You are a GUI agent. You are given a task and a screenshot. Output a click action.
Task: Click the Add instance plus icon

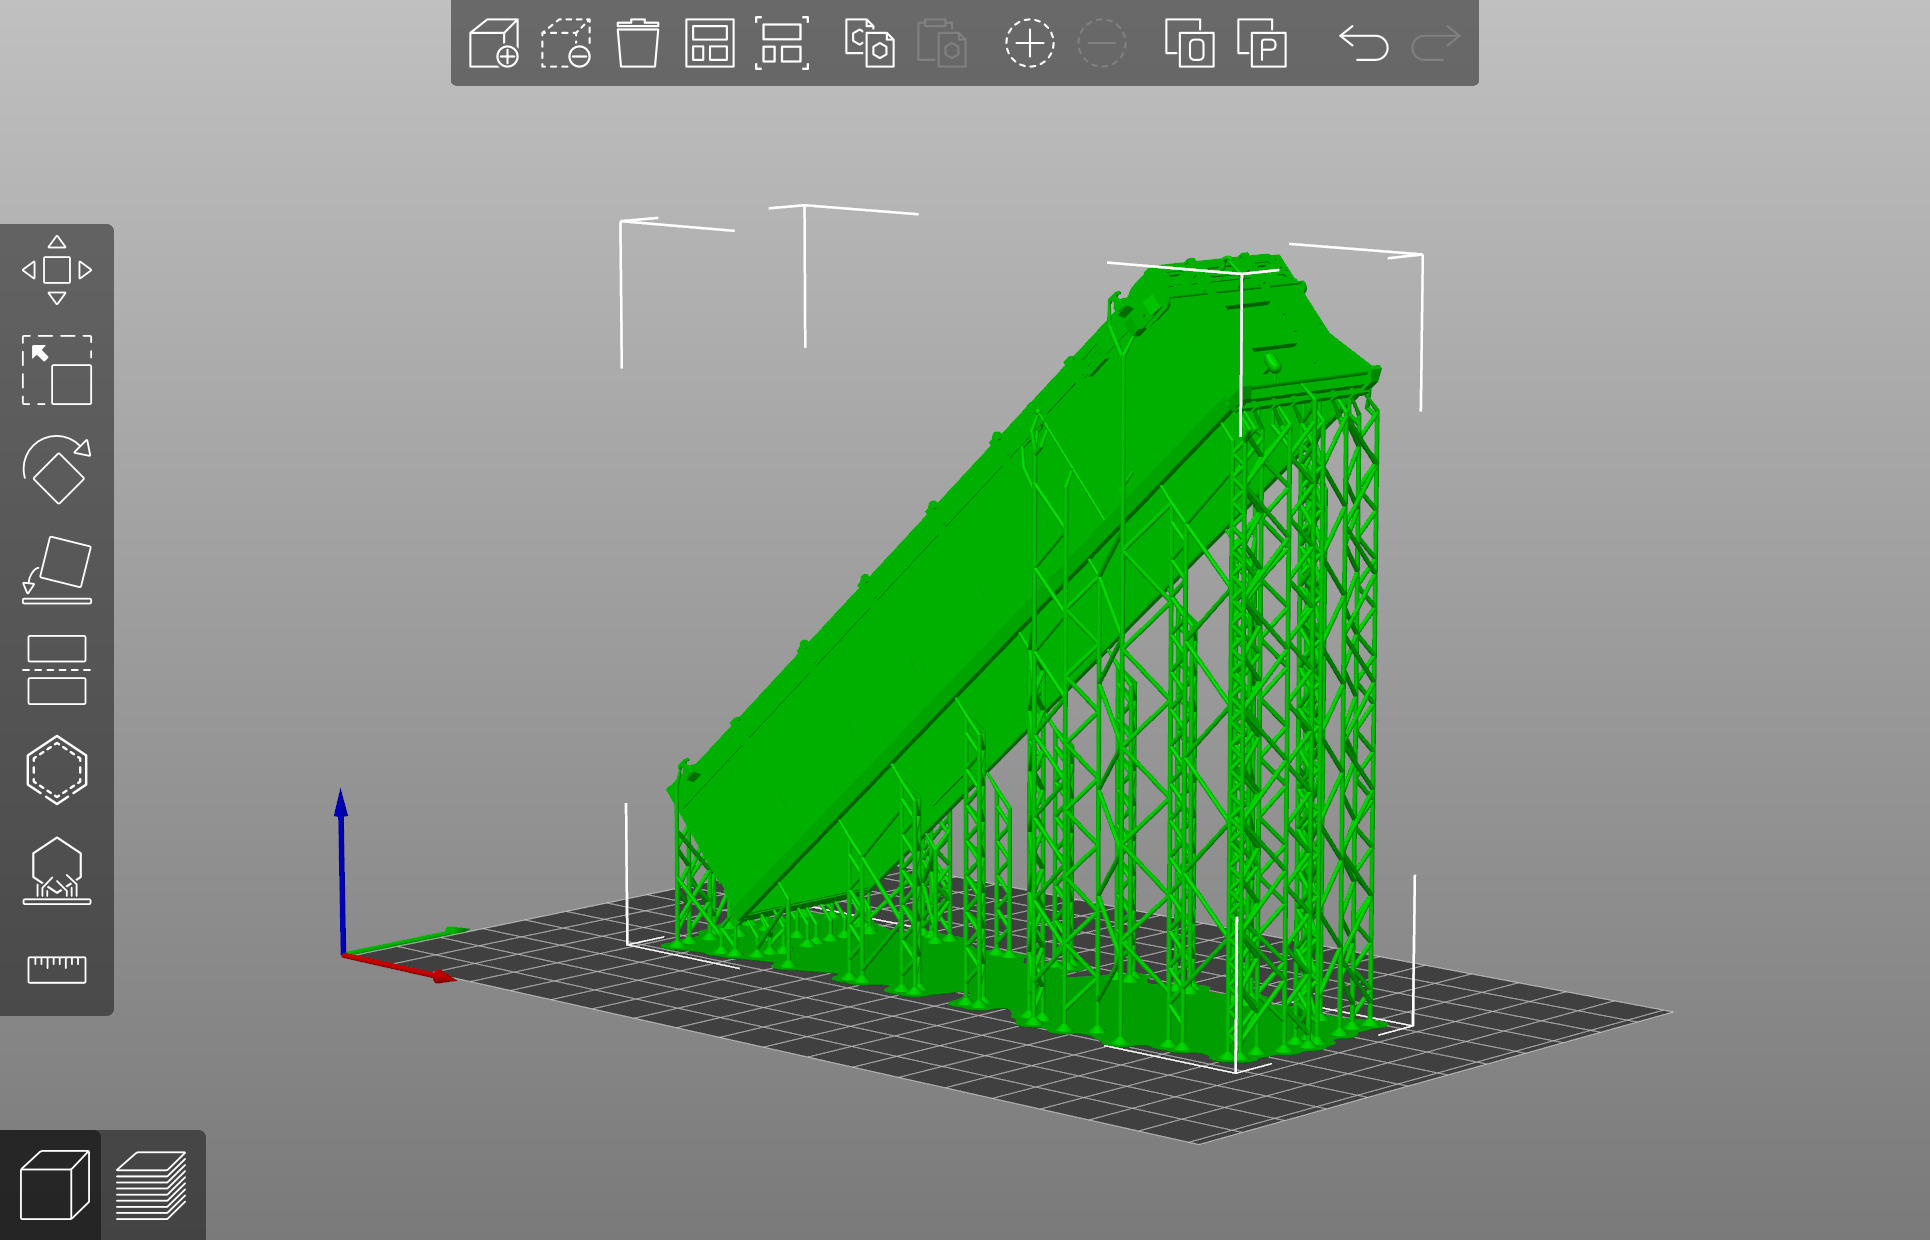(1029, 44)
